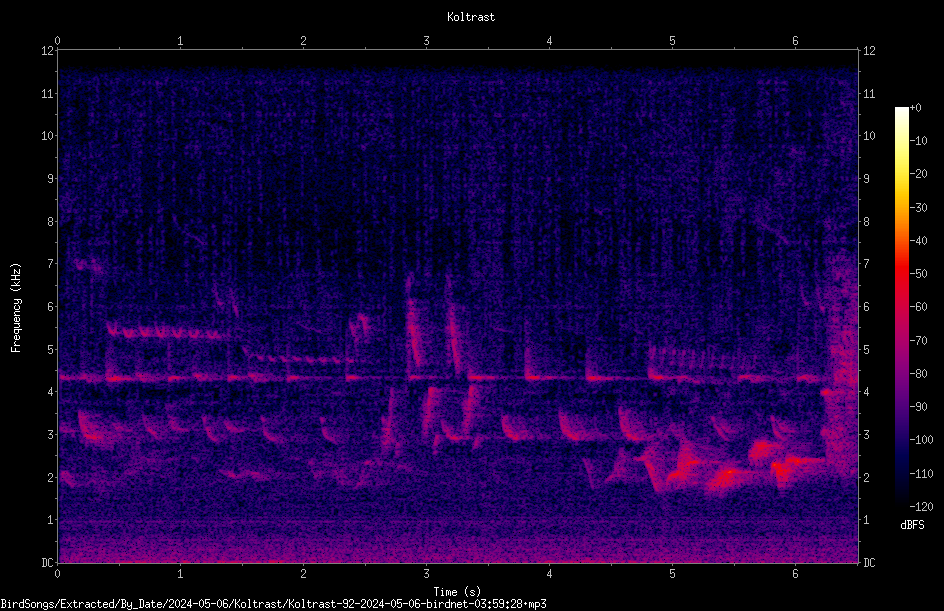Click the 5 second mark on top time axis
The height and width of the screenshot is (611, 944).
[672, 41]
